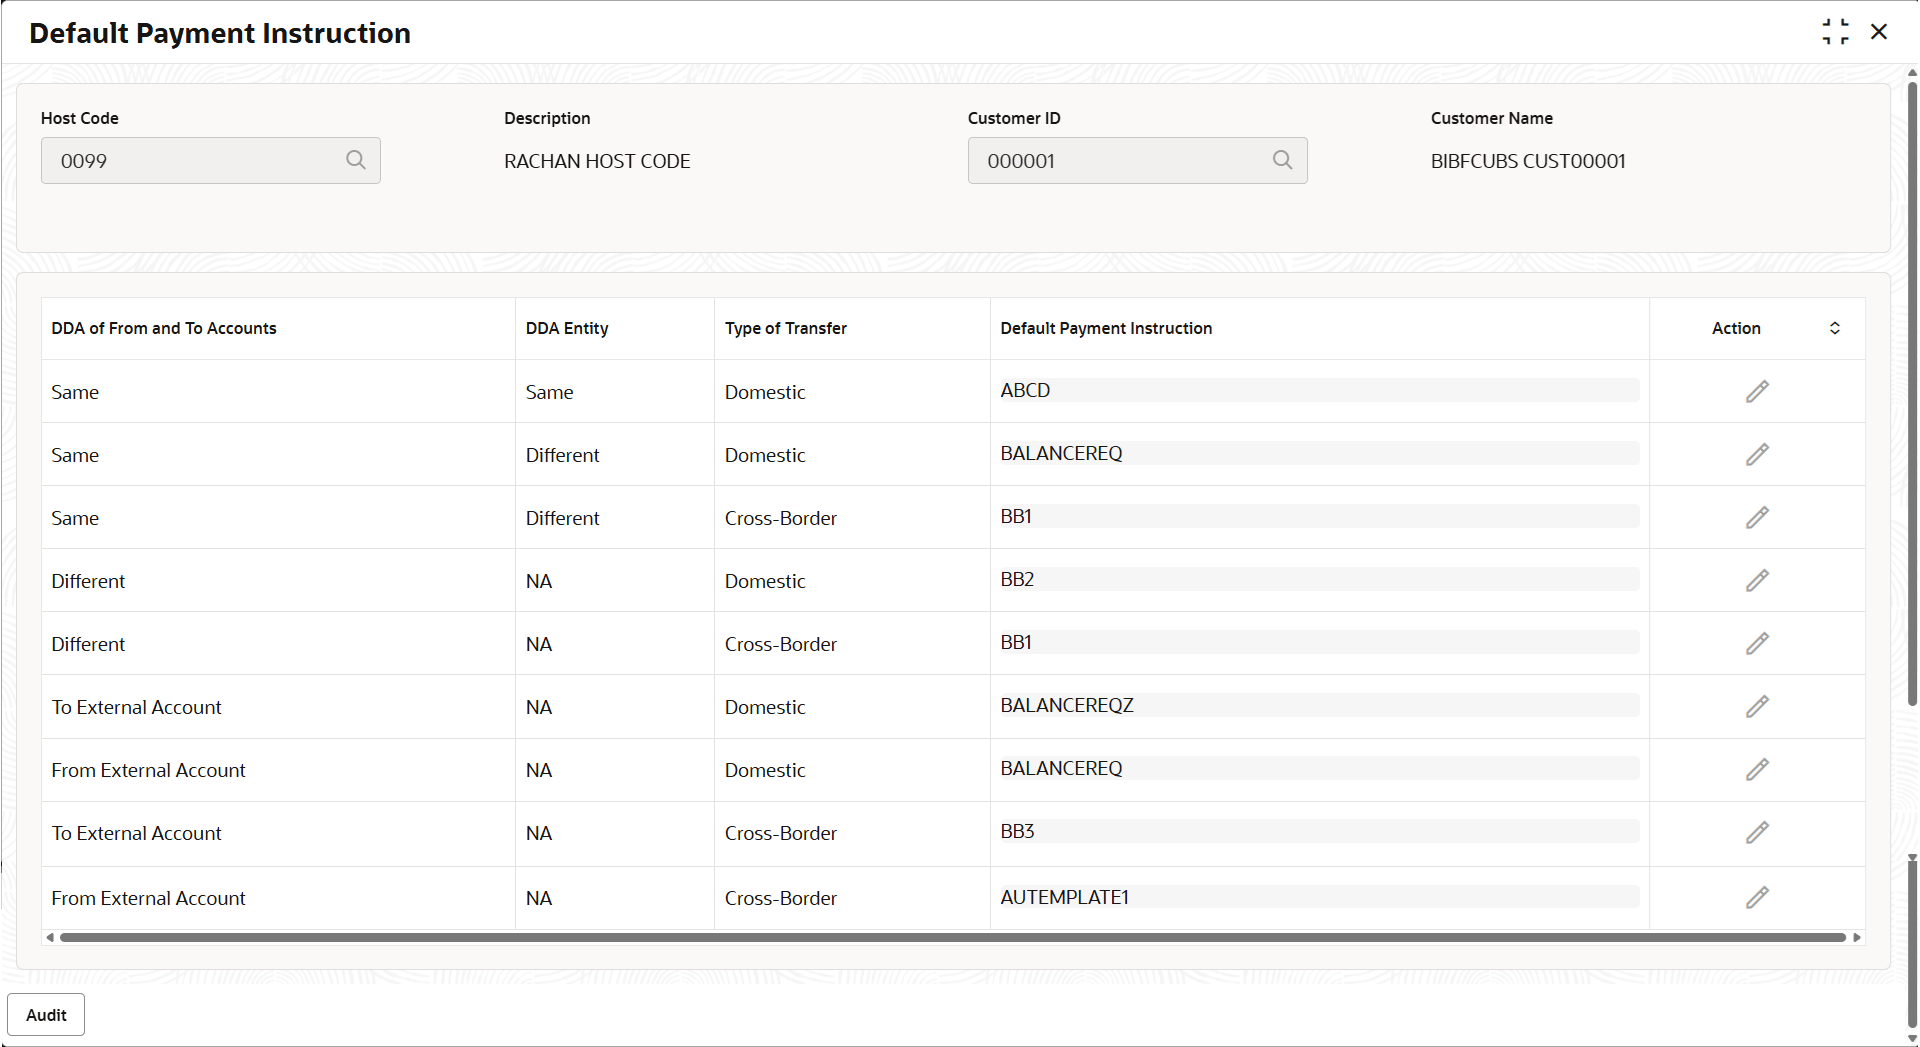Edit the From External Account AUTEMPLATE1 row

coord(1757,897)
